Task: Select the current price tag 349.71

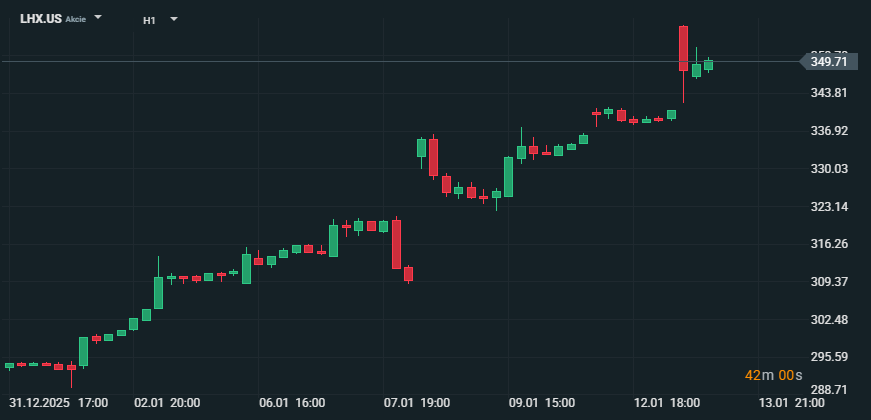Action: tap(829, 62)
